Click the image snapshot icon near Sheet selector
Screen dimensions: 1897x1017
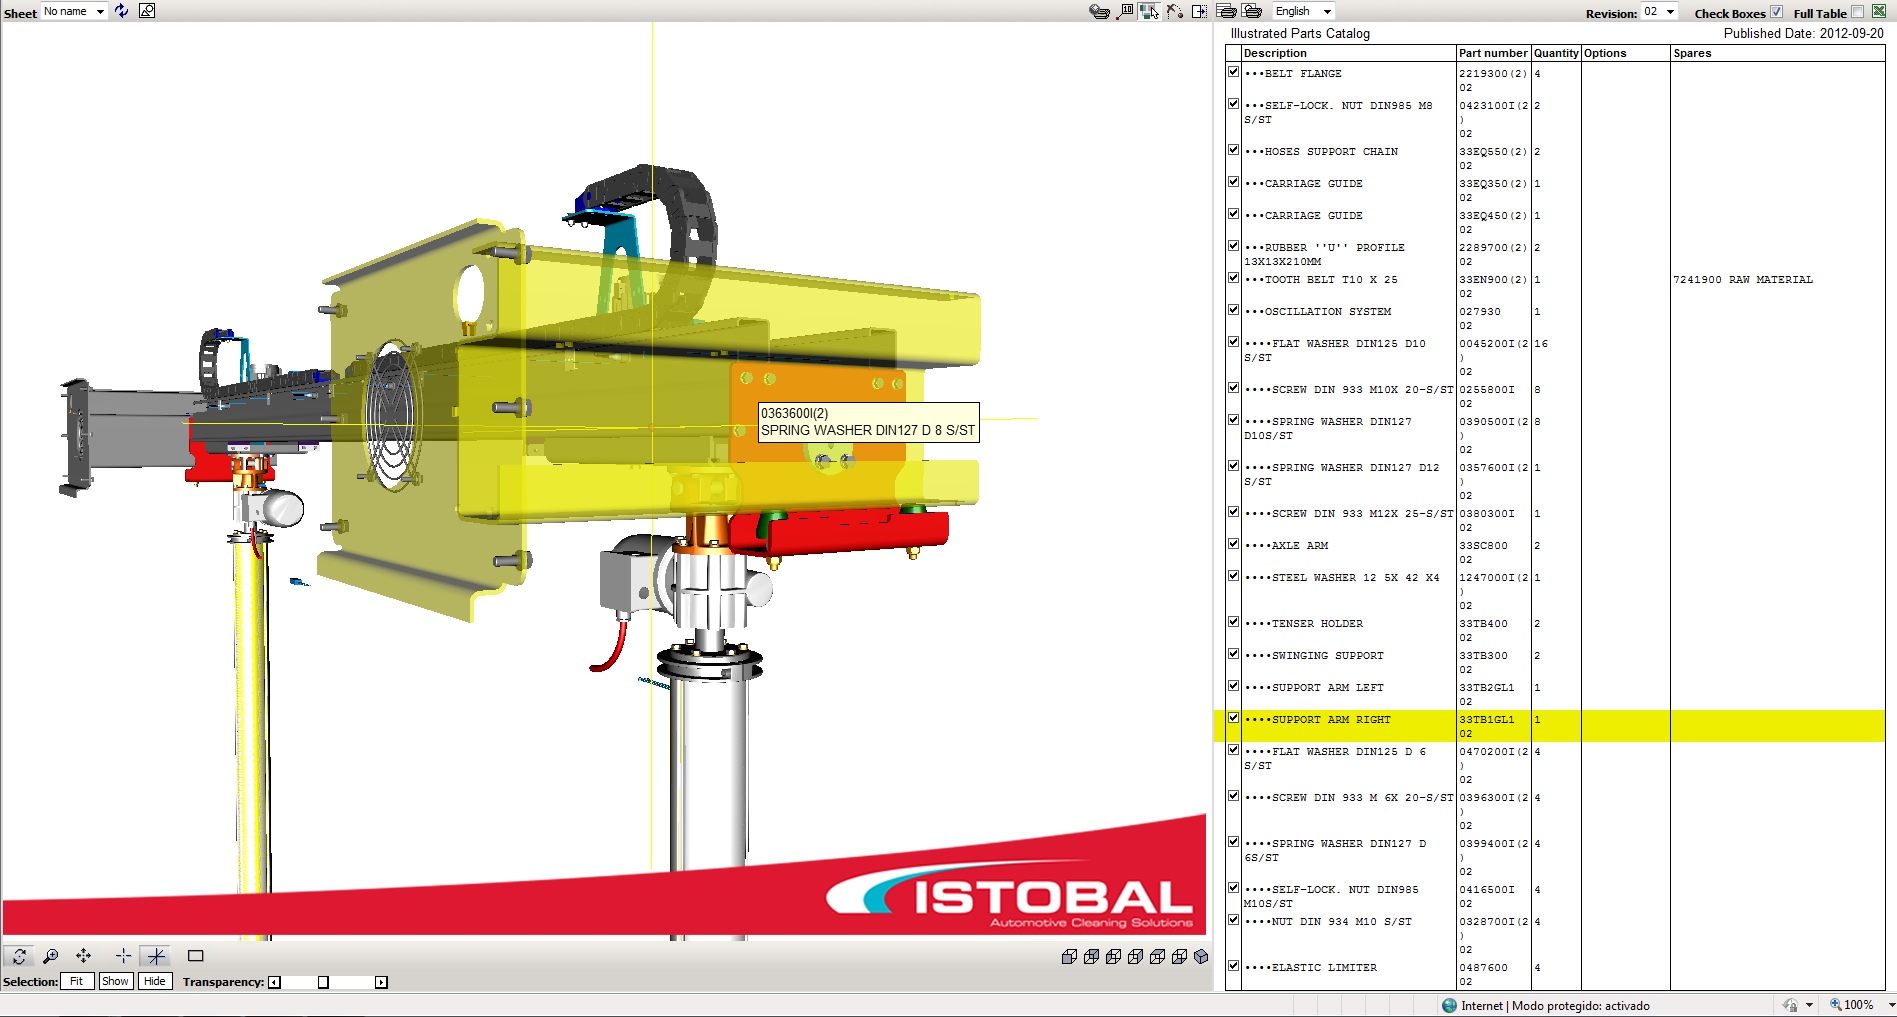point(147,11)
